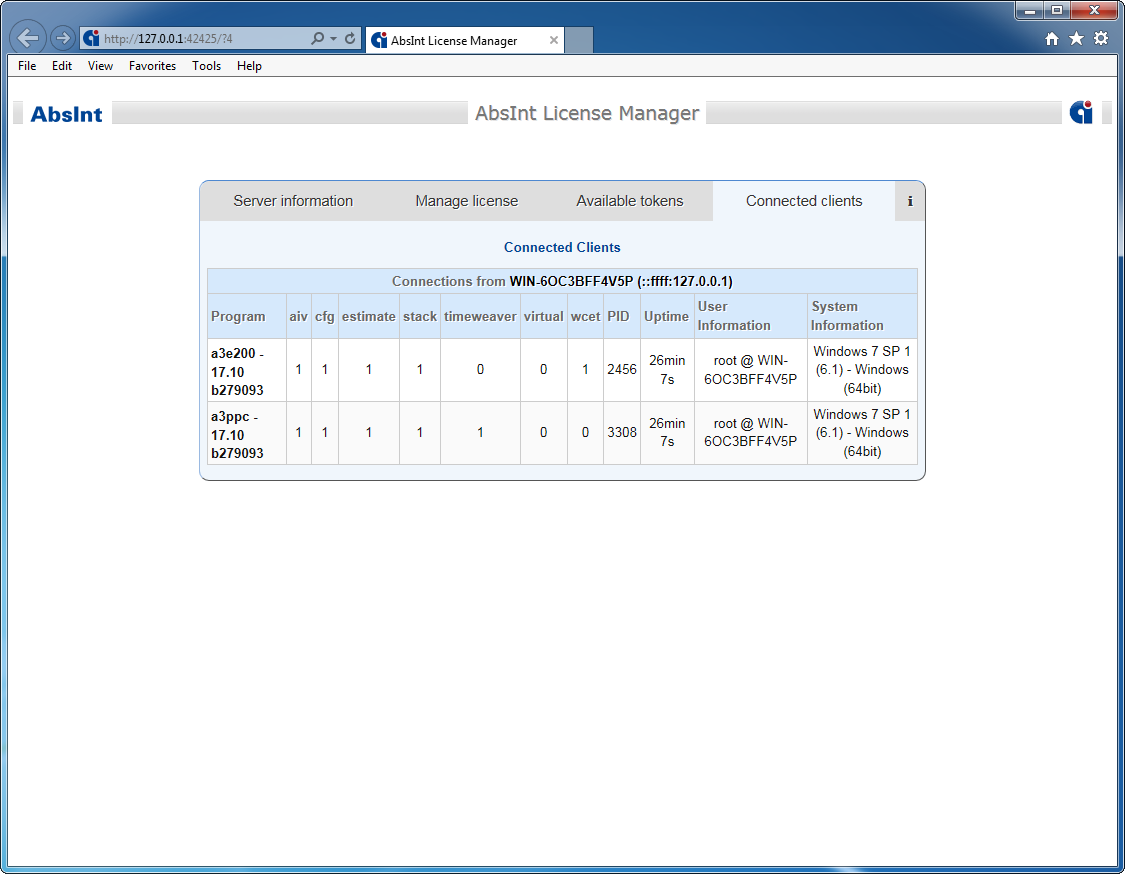Open the File menu

coord(27,66)
